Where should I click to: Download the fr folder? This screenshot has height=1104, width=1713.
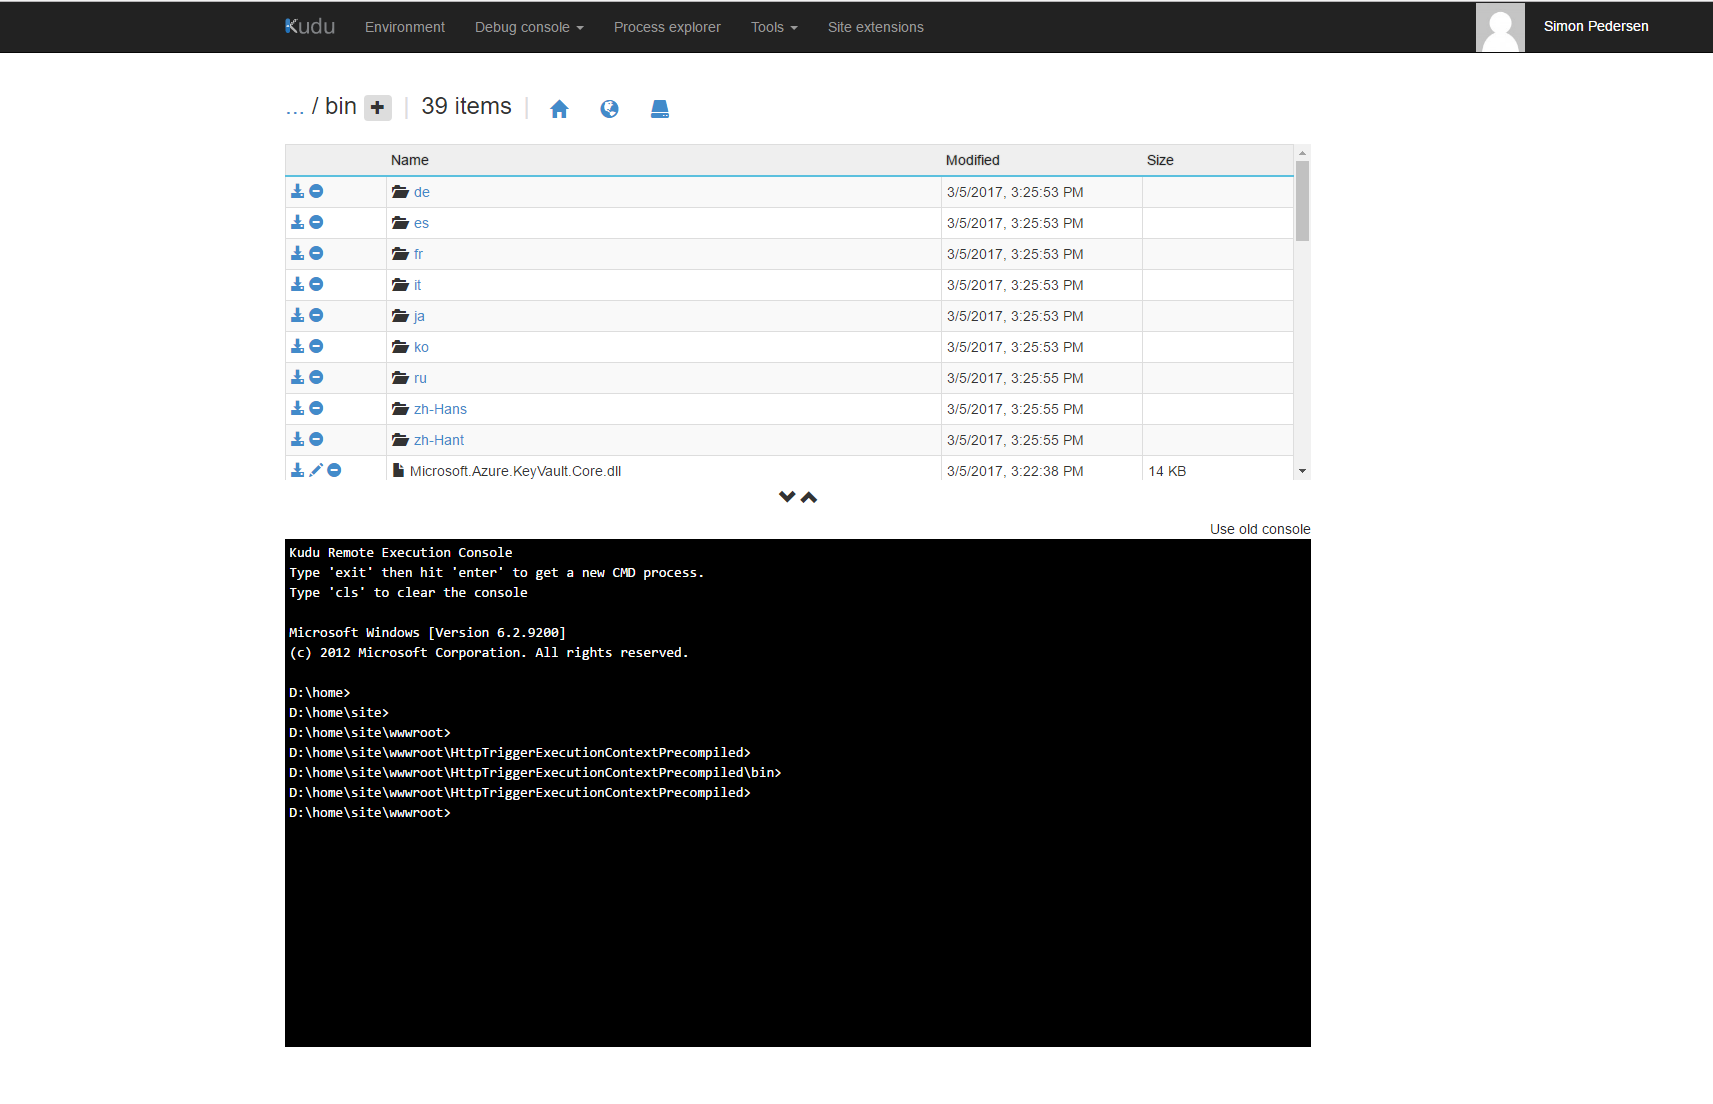tap(297, 253)
